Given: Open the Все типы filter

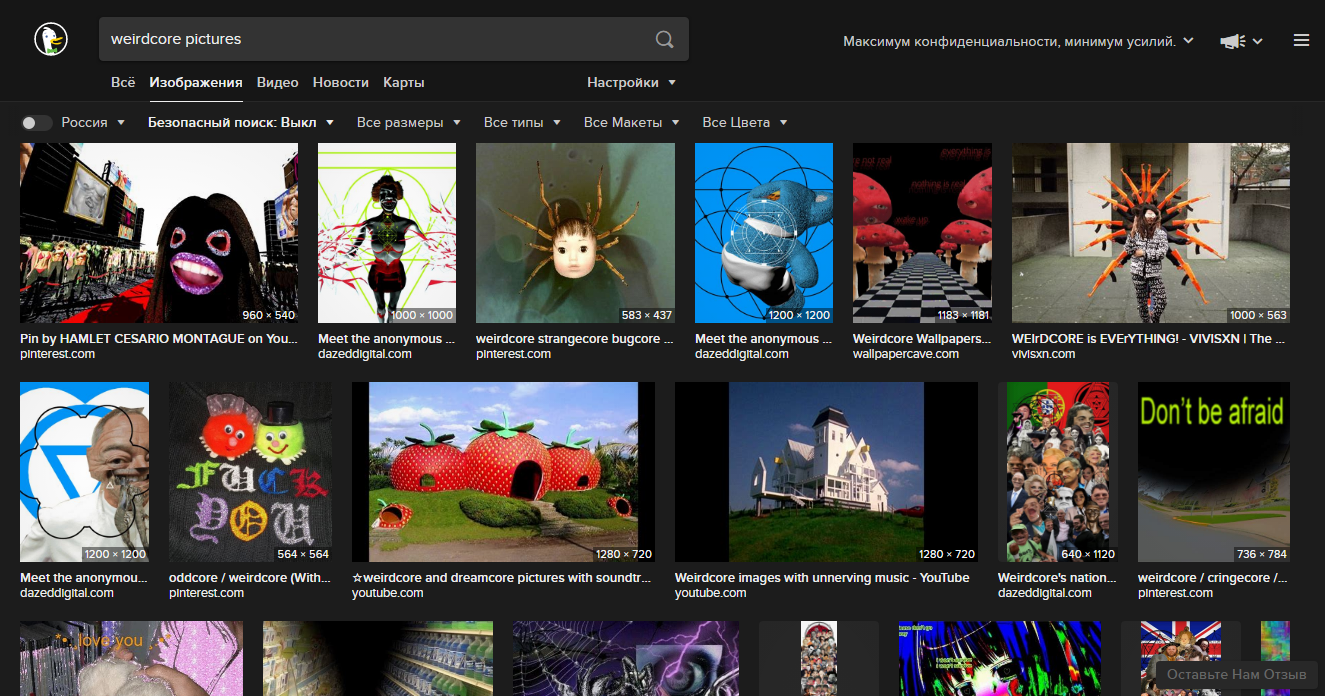Looking at the screenshot, I should 522,122.
